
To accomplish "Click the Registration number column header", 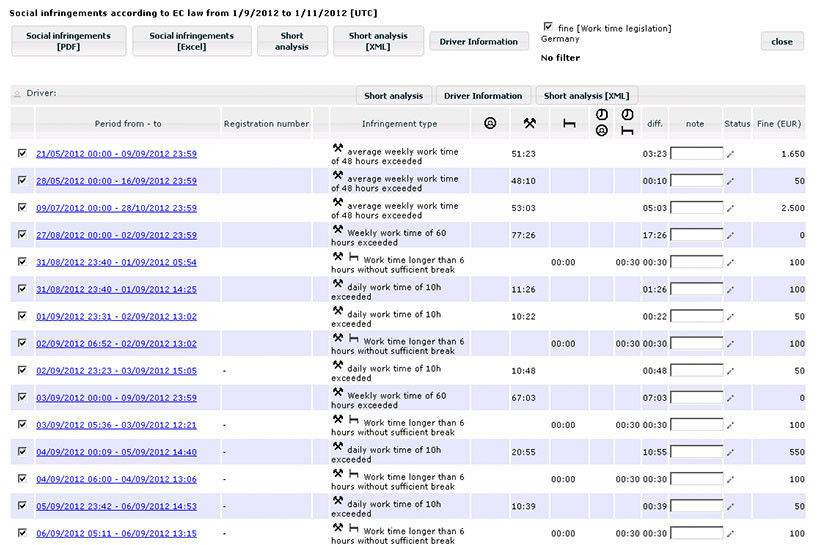I will pyautogui.click(x=266, y=124).
